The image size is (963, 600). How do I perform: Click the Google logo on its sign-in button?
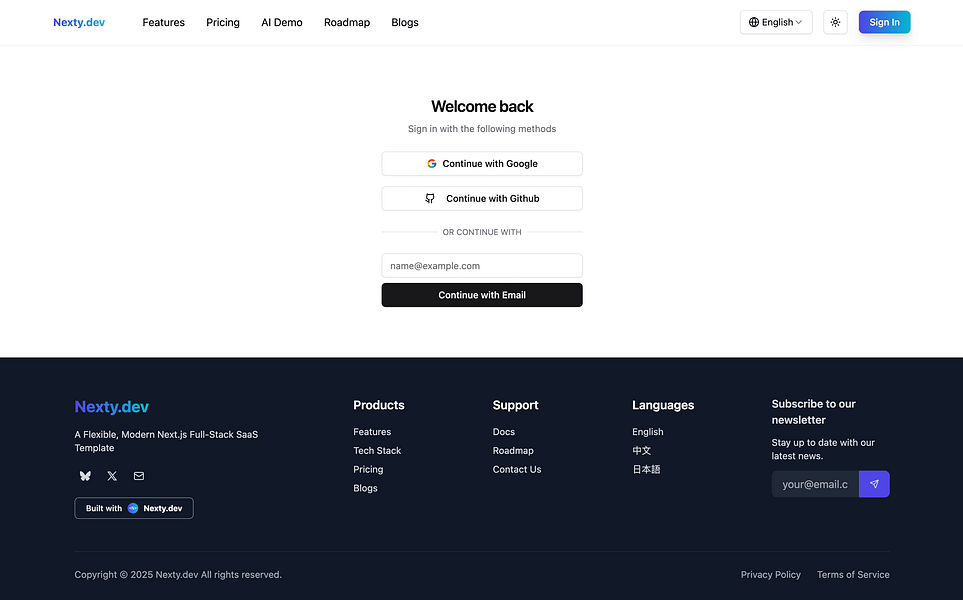[x=431, y=163]
